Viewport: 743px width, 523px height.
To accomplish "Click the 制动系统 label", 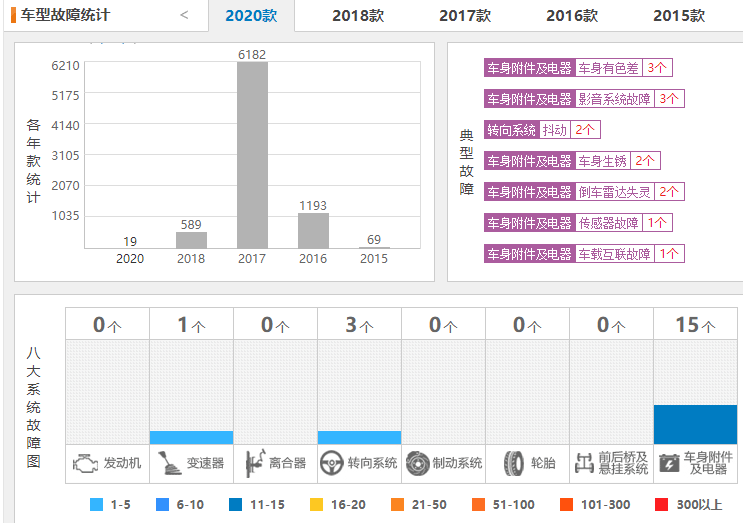I will 457,463.
